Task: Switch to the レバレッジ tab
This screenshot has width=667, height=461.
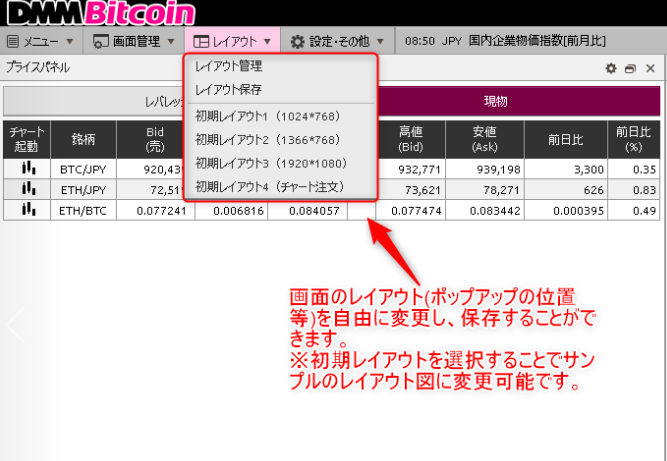Action: [x=94, y=102]
